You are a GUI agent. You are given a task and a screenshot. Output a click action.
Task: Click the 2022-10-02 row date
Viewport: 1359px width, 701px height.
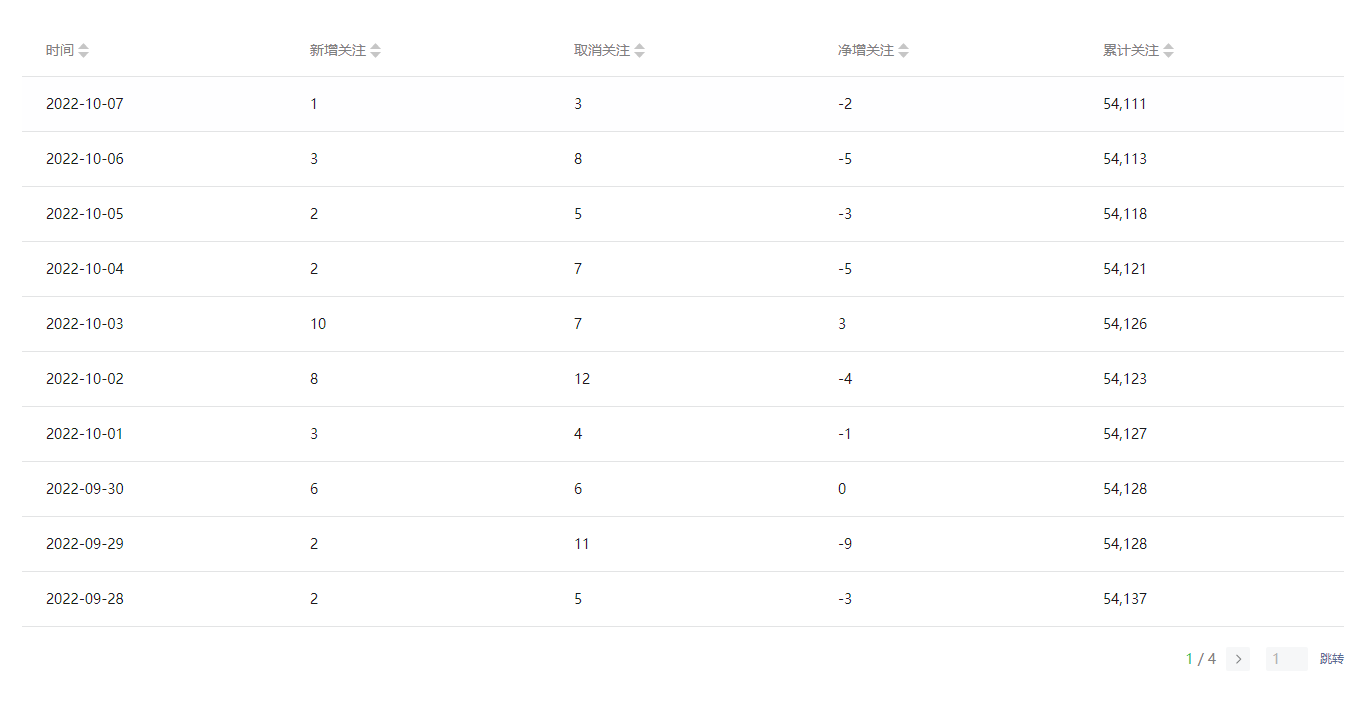point(85,379)
